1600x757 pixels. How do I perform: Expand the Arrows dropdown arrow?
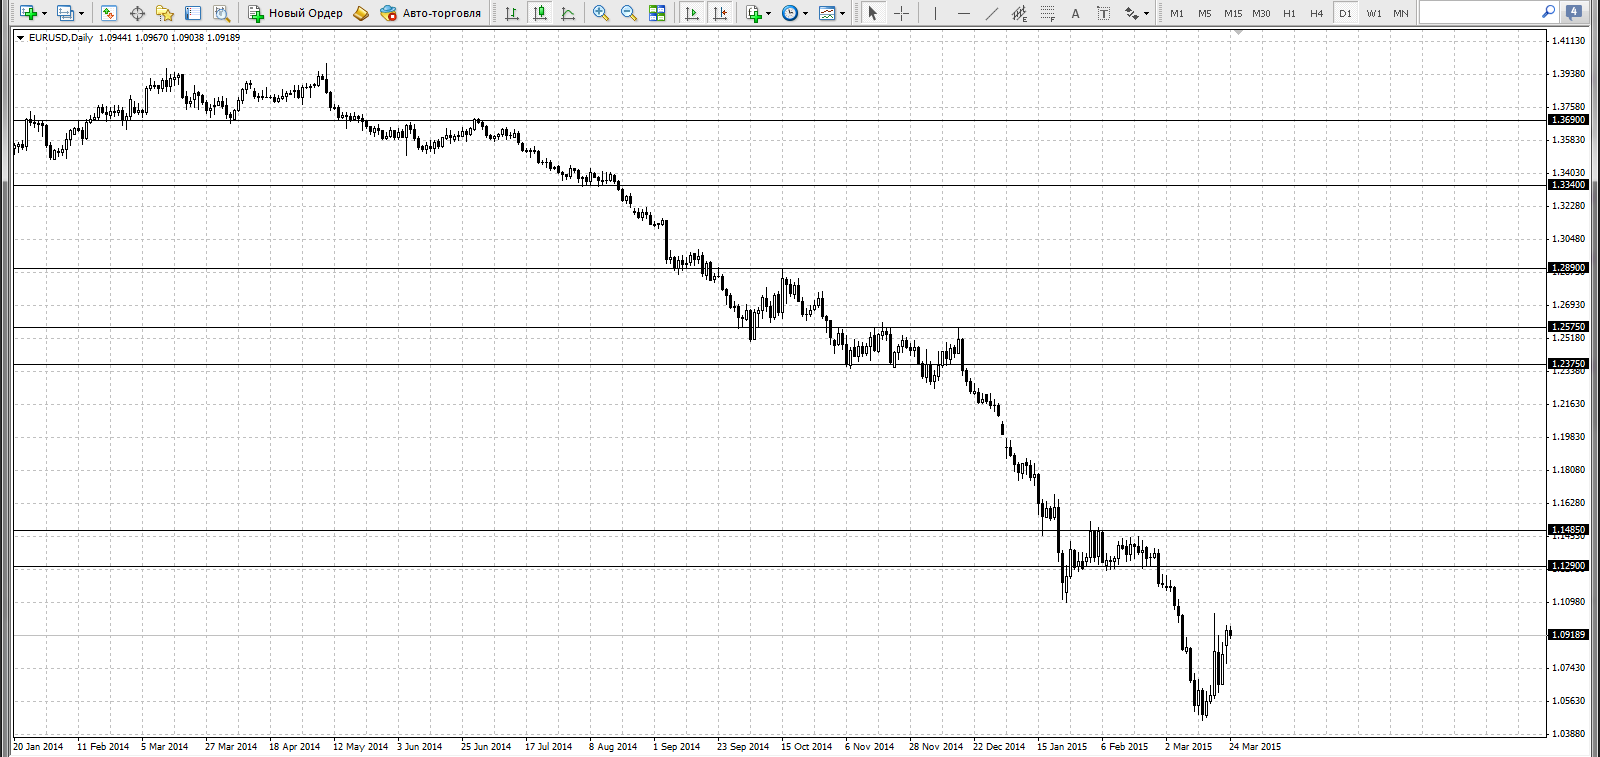point(1146,14)
